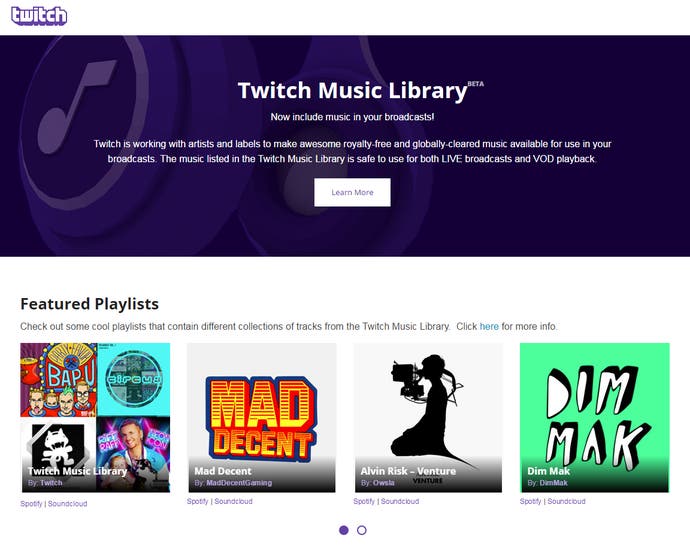Open Spotify link under Twitch Music Library

(31, 503)
